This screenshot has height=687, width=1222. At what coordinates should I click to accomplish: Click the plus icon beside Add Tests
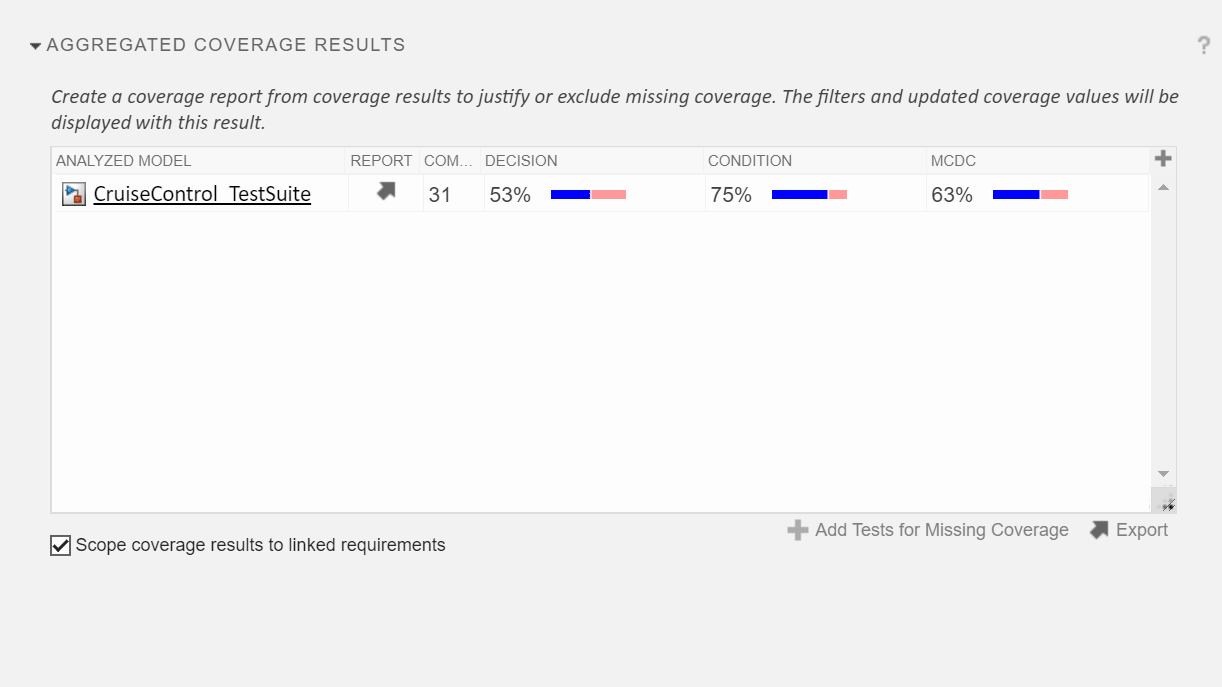798,530
